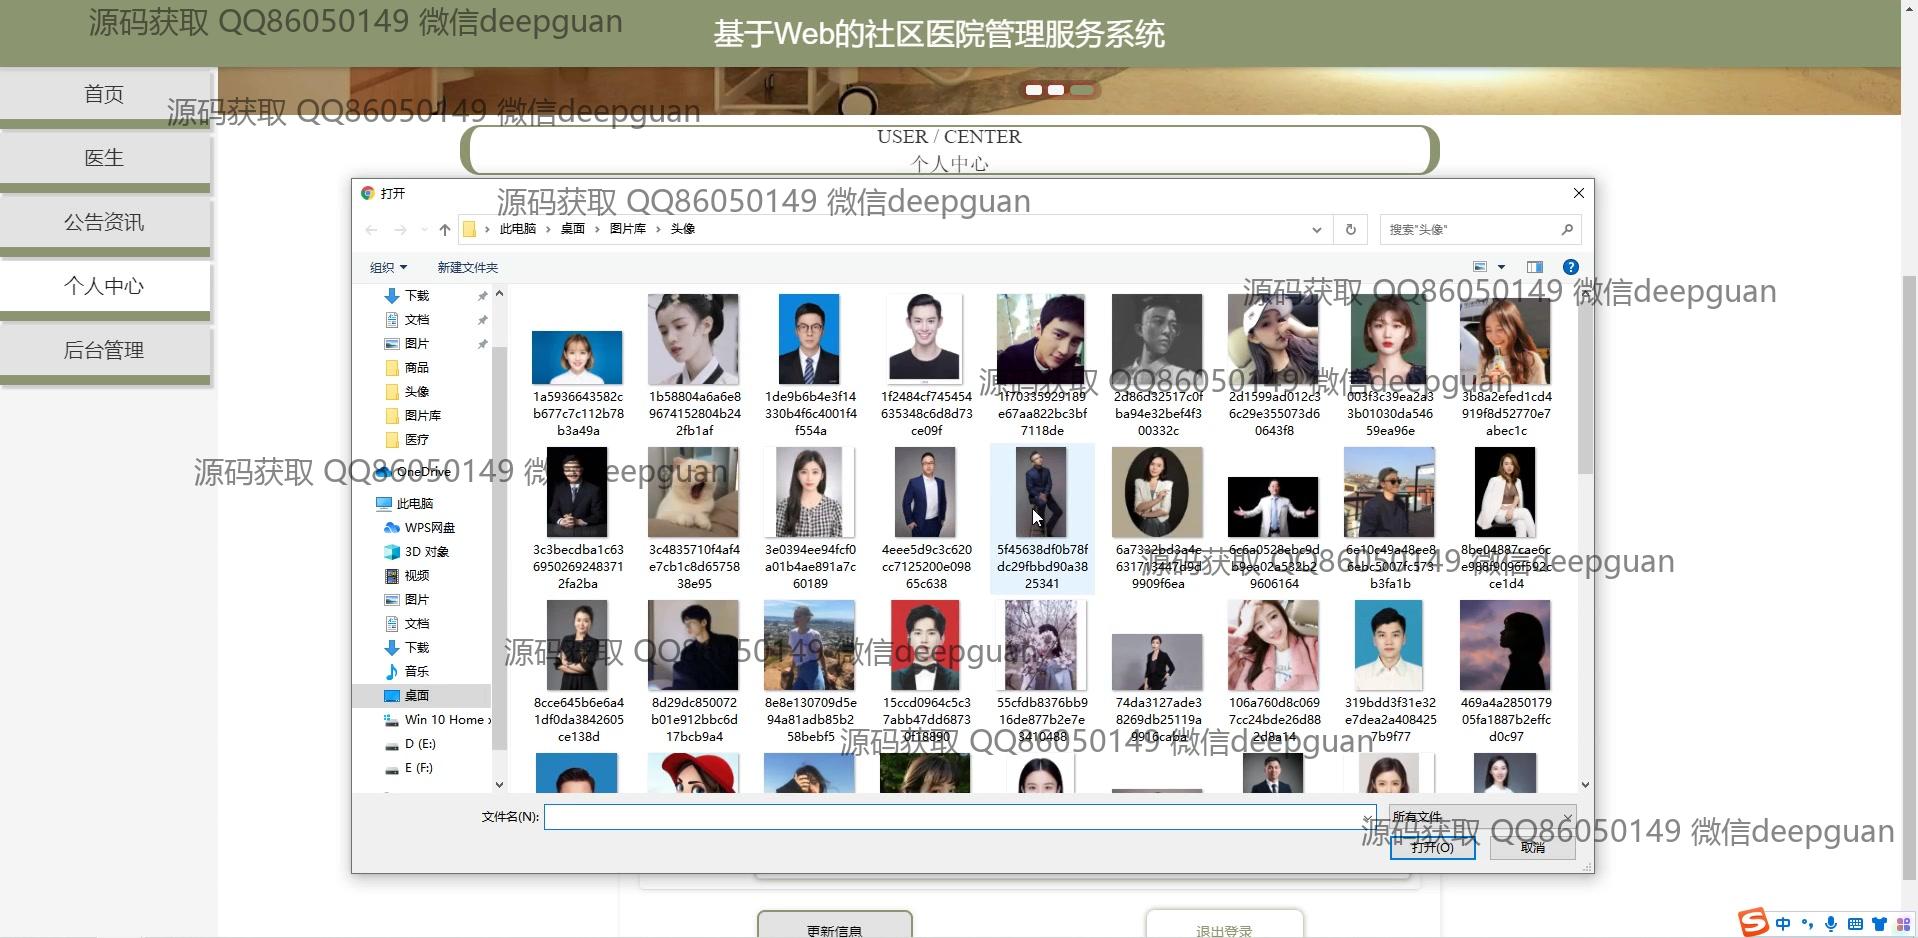Open the change view options dropdown arrow
The width and height of the screenshot is (1918, 938).
[x=1501, y=267]
